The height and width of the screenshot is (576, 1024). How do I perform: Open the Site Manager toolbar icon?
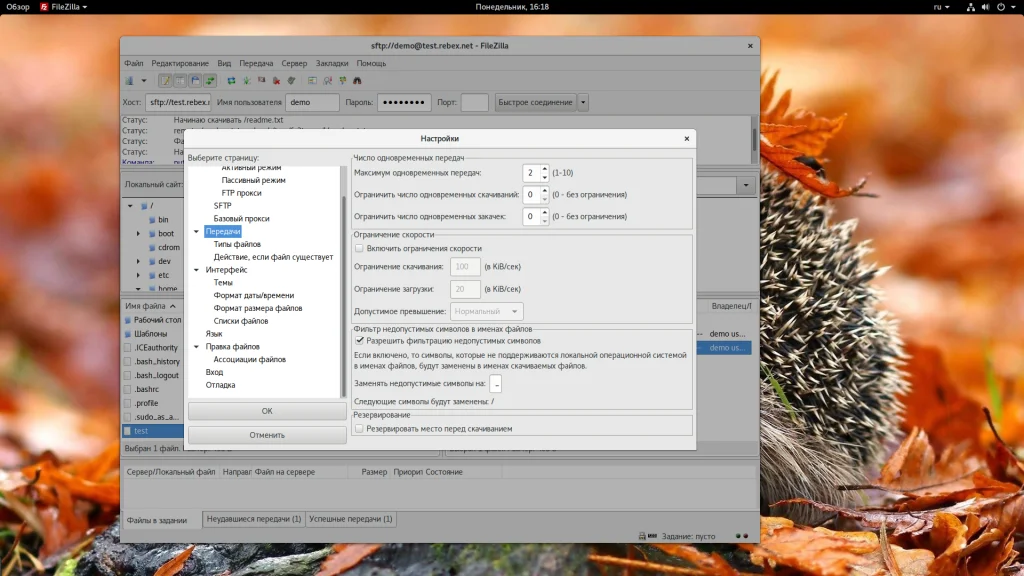click(130, 80)
